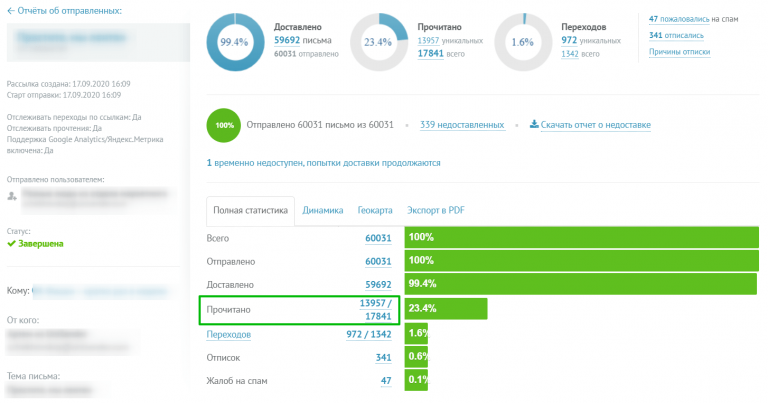Switch to Динамика tab
The width and height of the screenshot is (768, 403).
pyautogui.click(x=322, y=211)
